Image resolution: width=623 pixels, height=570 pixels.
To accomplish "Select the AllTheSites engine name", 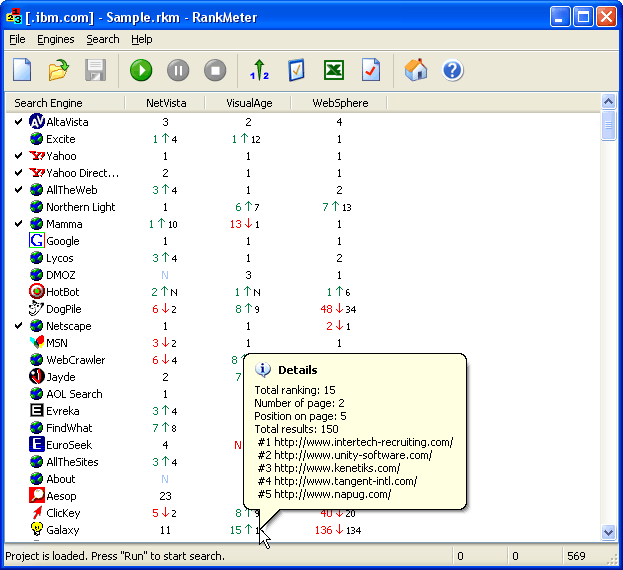I will point(72,462).
